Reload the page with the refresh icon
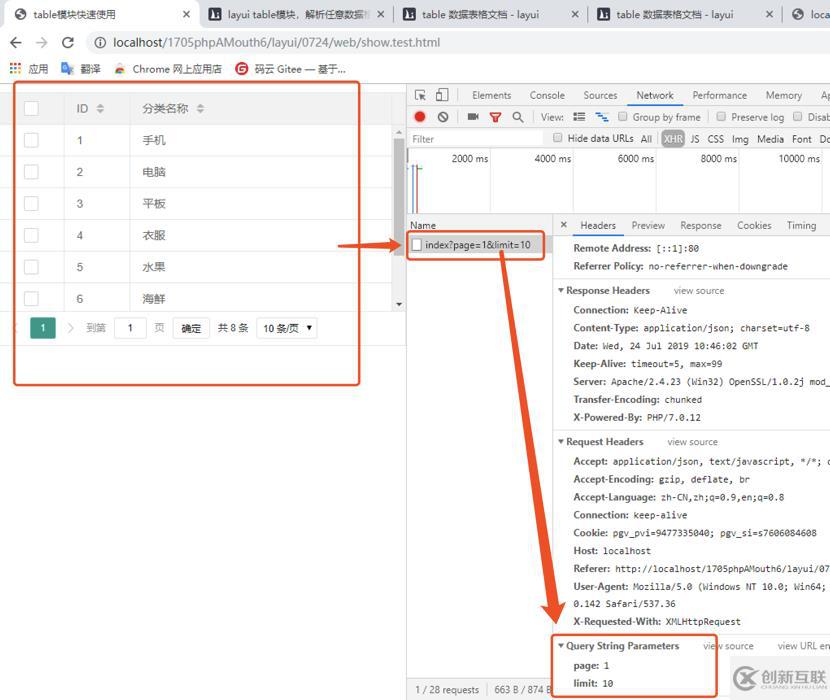This screenshot has width=830, height=700. point(67,42)
